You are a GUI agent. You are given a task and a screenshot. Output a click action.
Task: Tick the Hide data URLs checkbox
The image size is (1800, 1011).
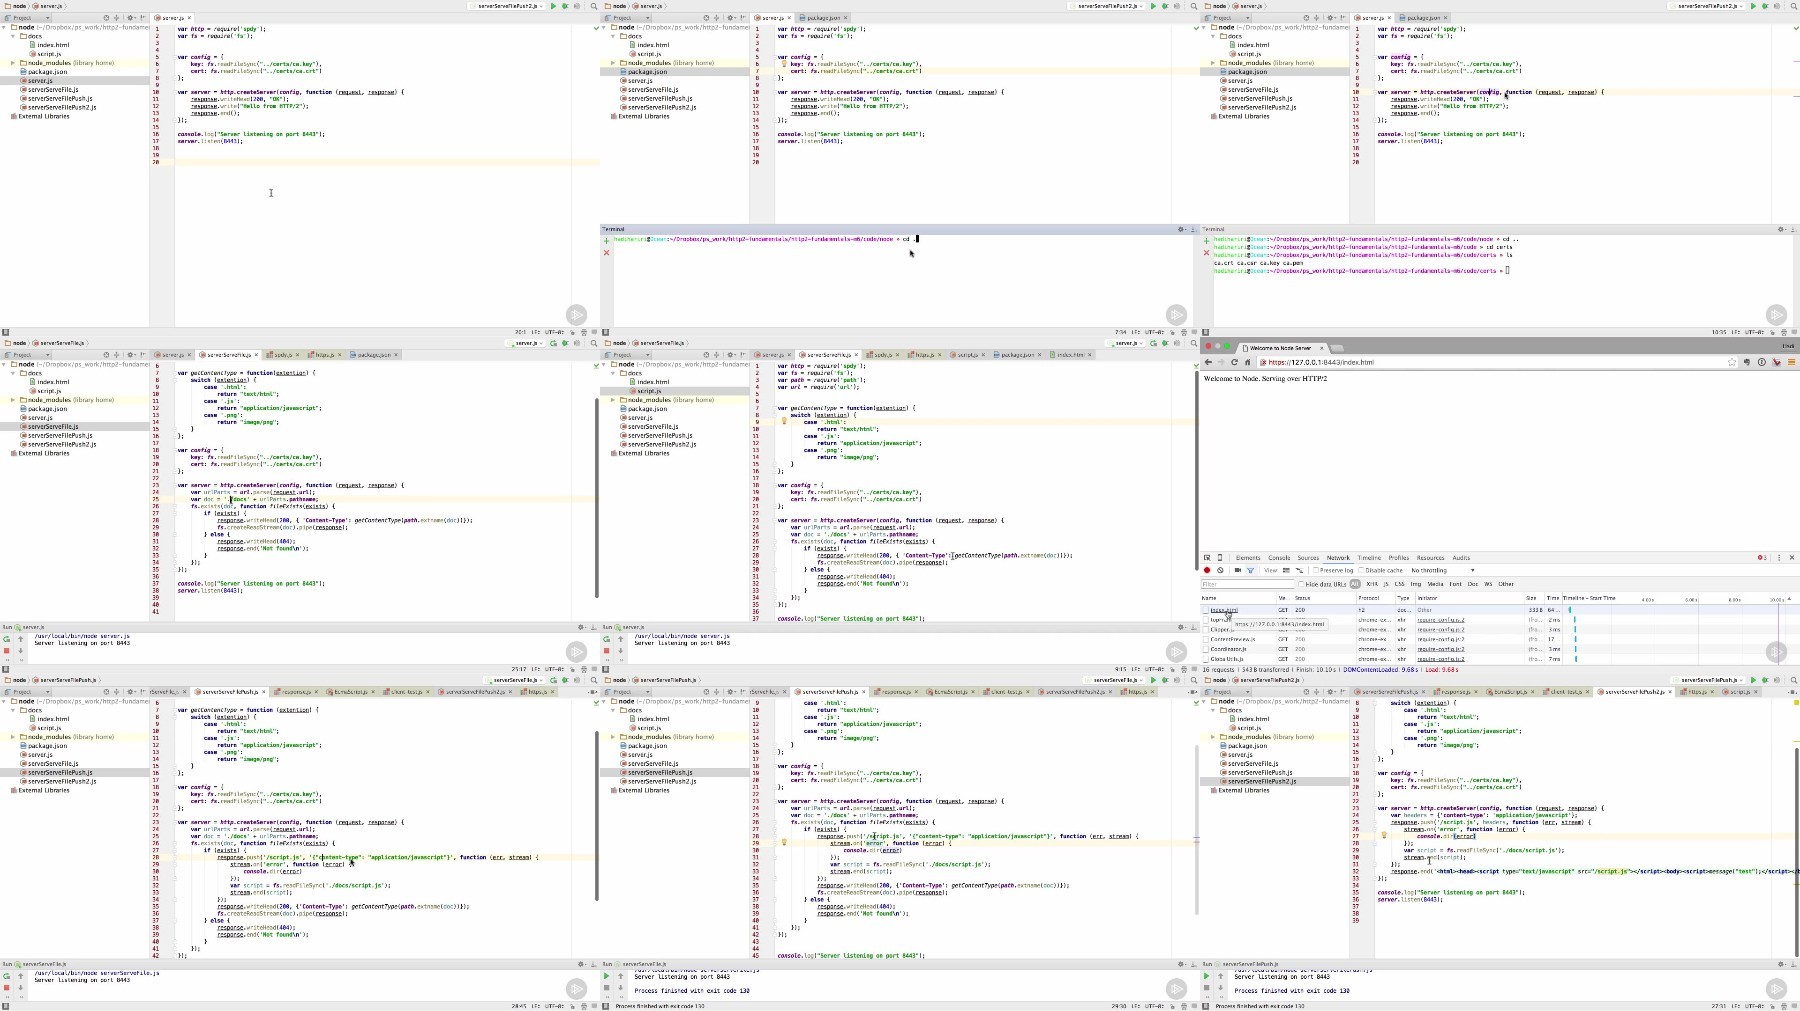[1301, 584]
